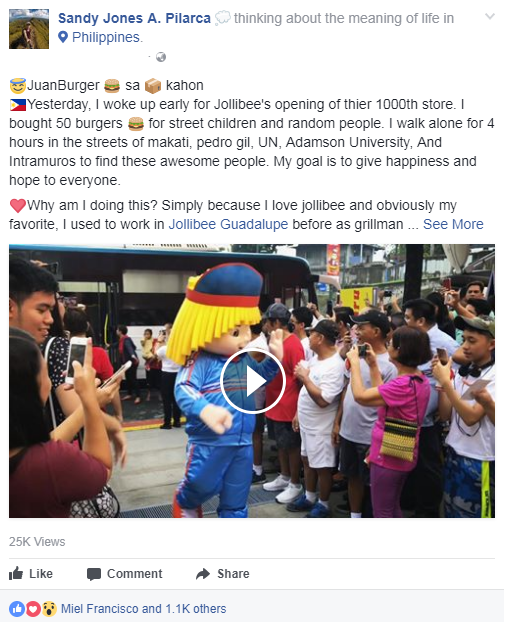Play the Jollibee mascot video
The image size is (505, 622).
253,381
